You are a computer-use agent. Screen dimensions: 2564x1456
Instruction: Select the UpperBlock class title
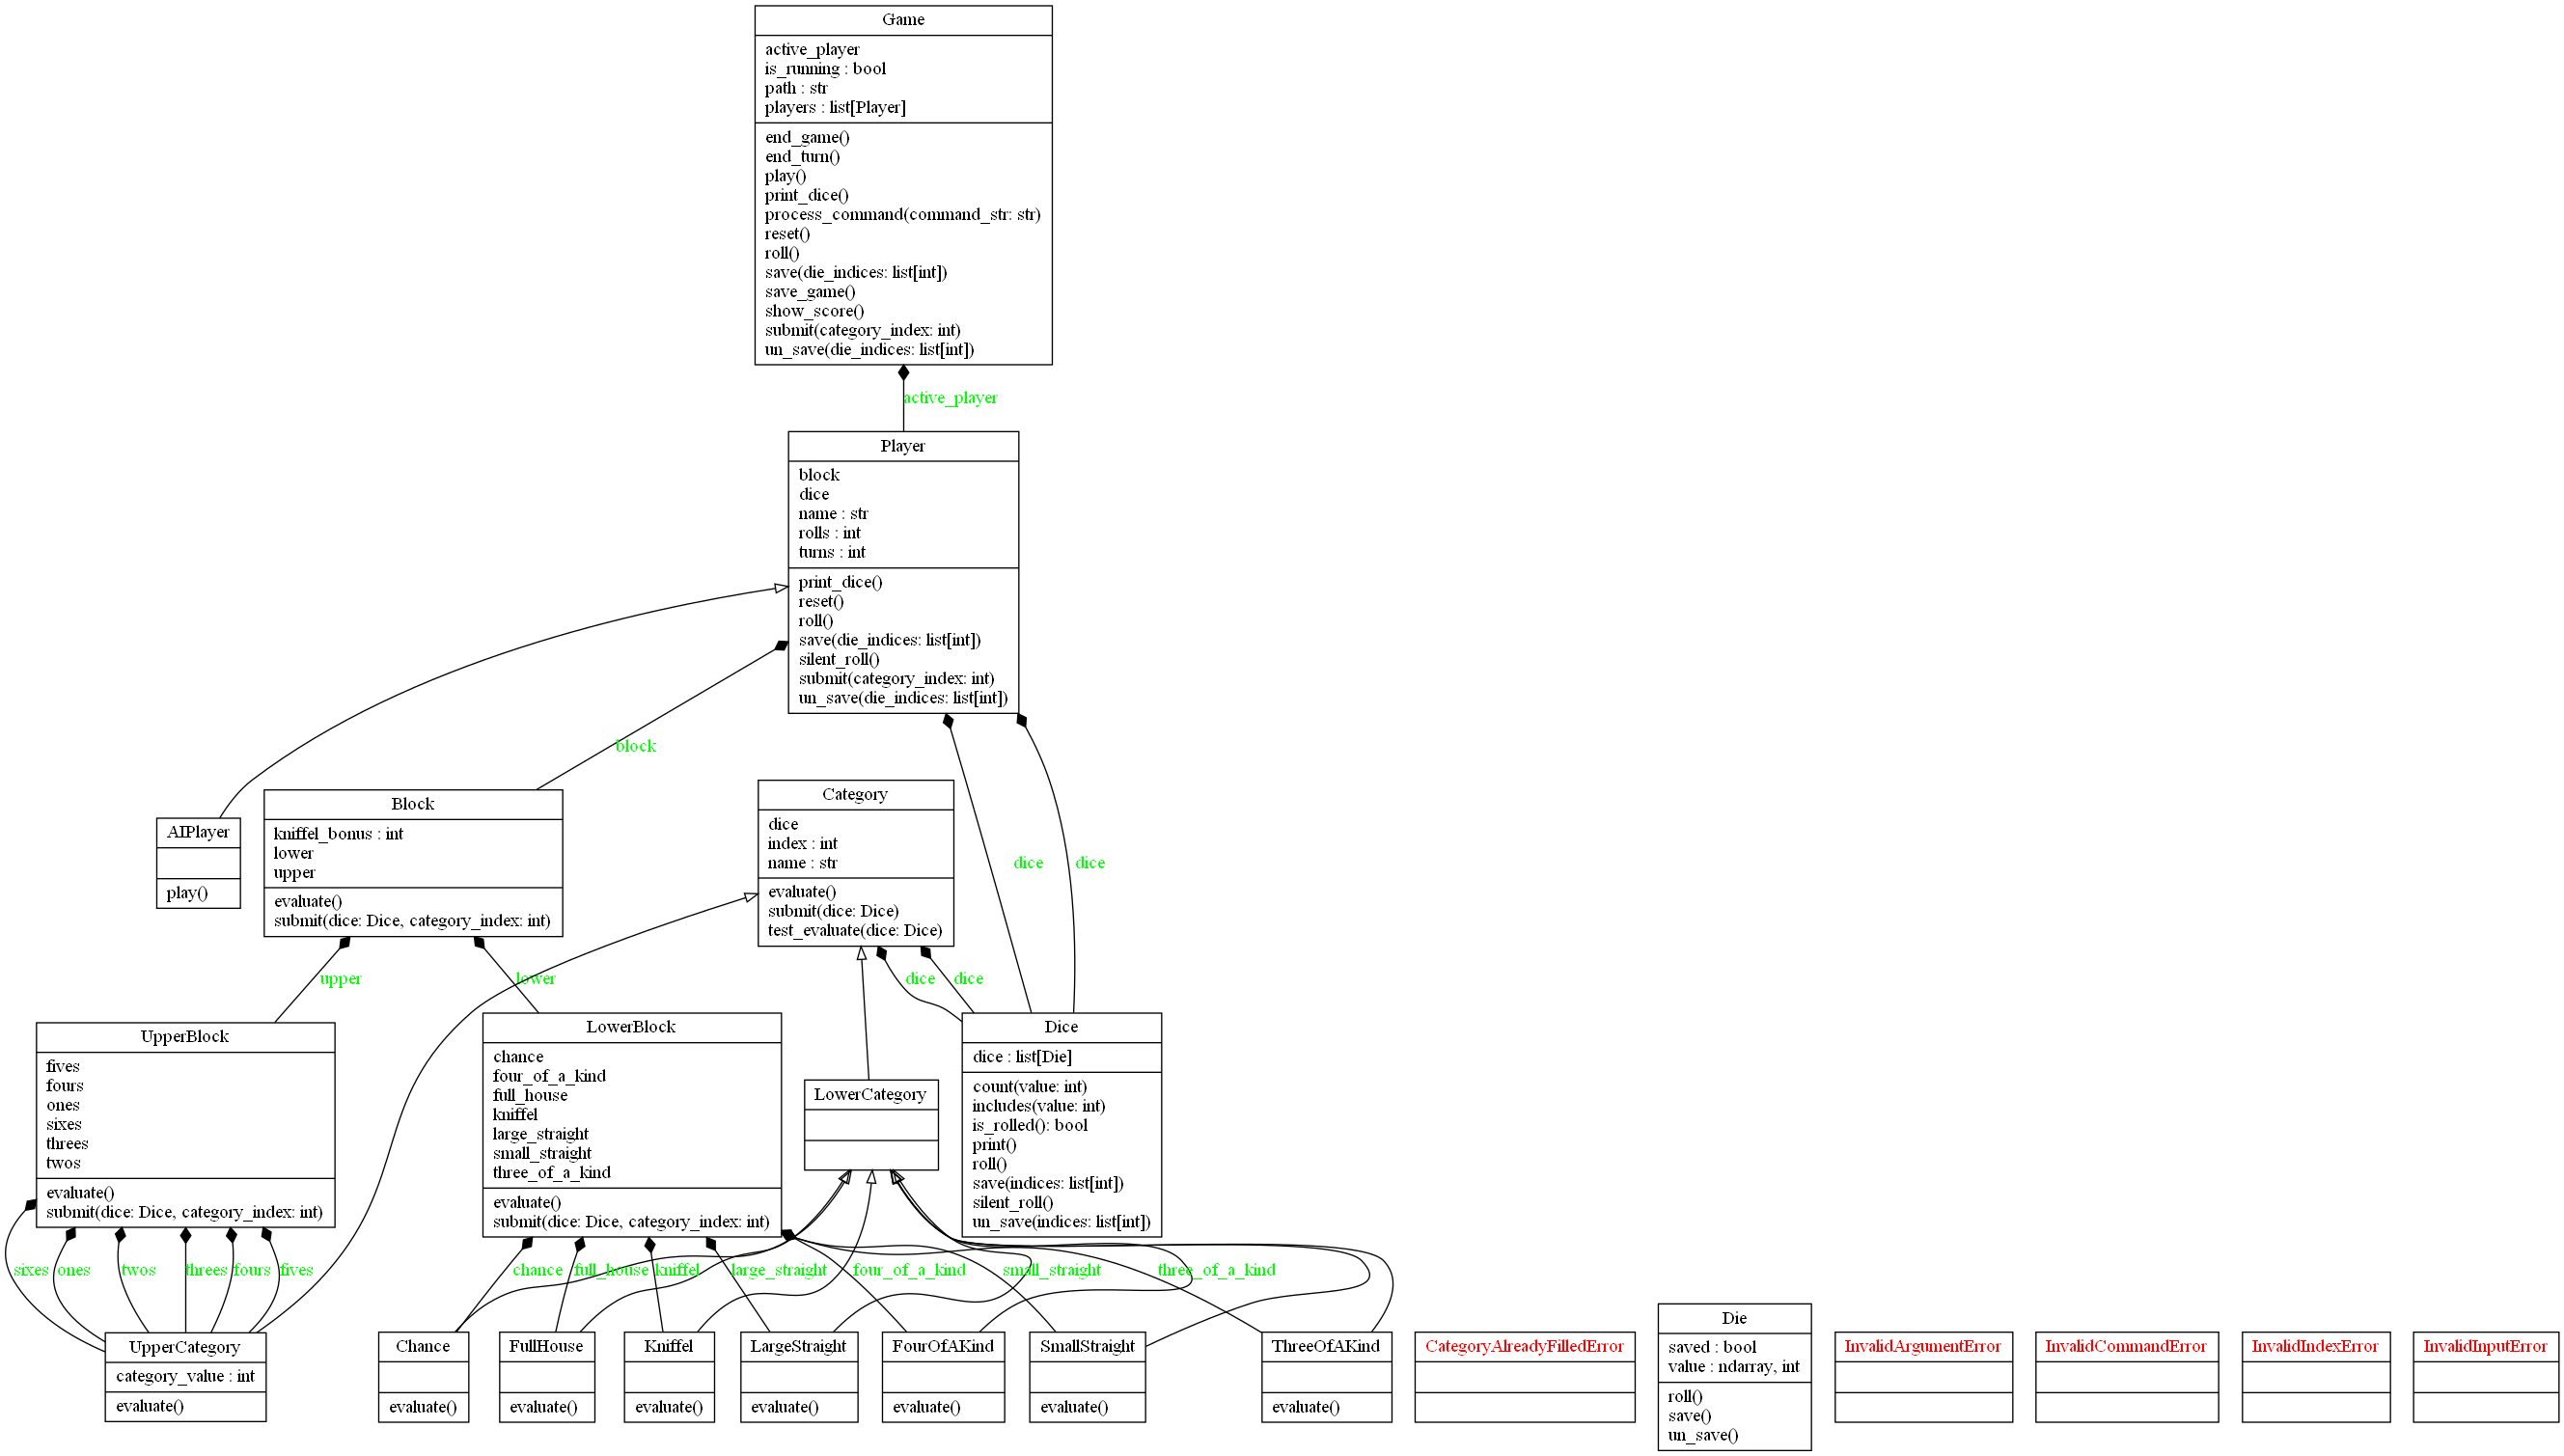(185, 1036)
